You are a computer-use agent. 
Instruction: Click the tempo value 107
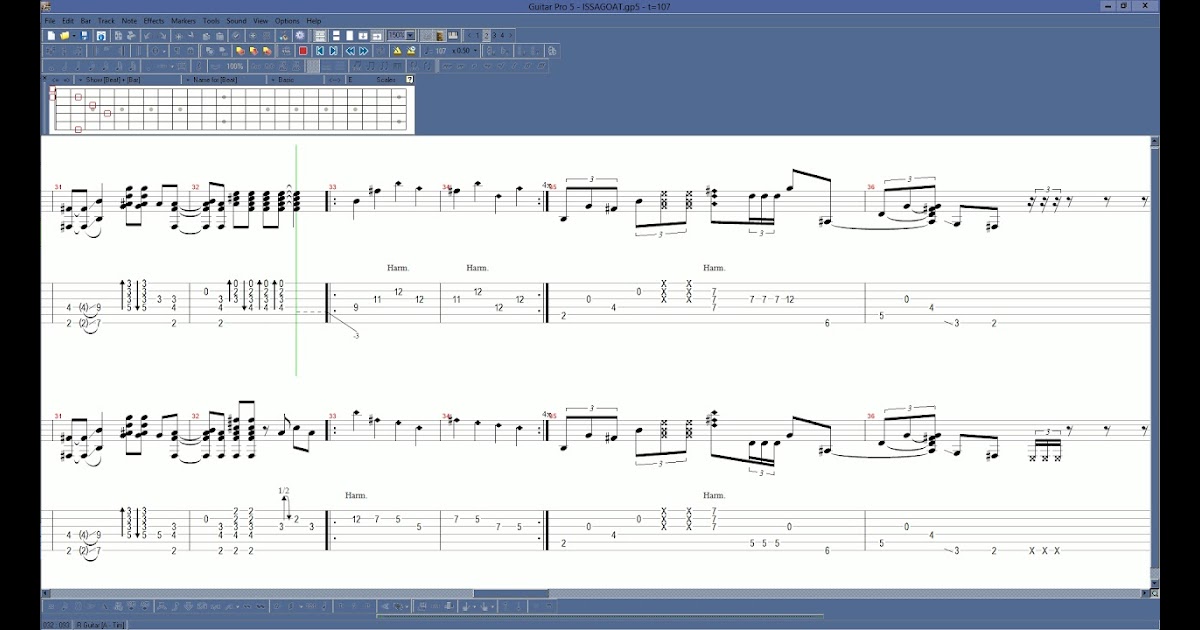441,51
